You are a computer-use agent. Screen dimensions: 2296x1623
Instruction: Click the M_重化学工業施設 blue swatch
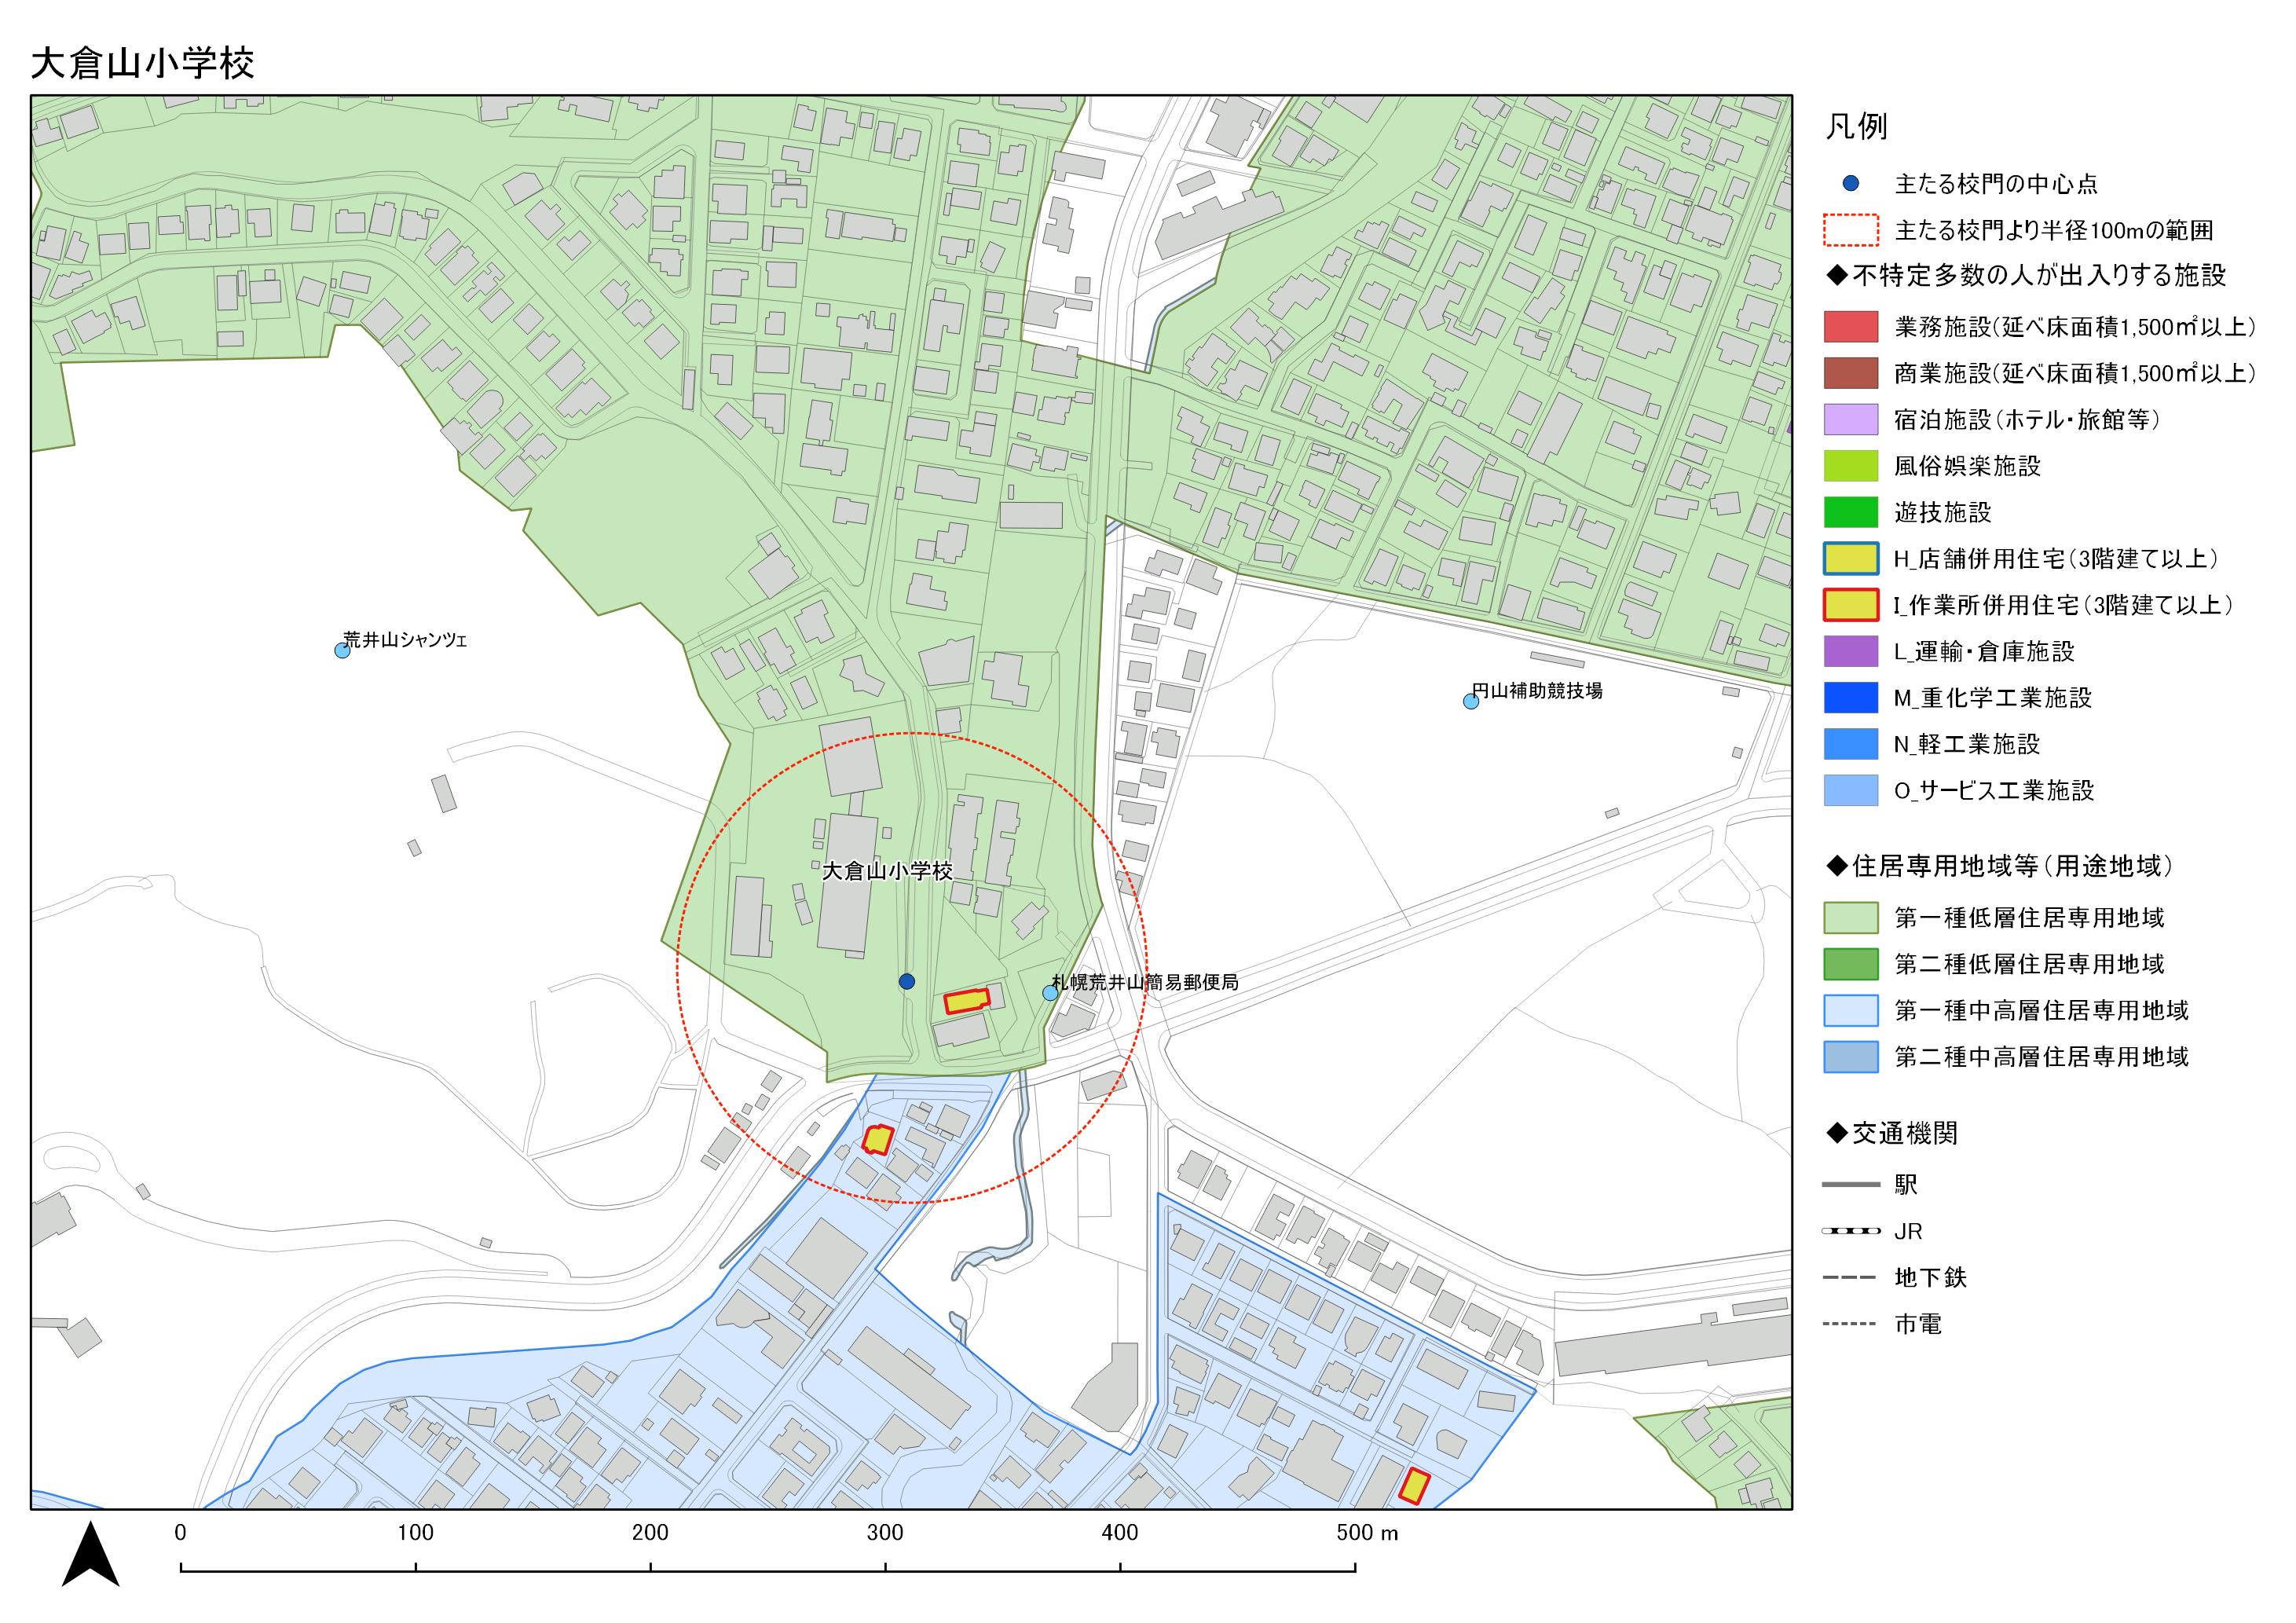(1850, 697)
